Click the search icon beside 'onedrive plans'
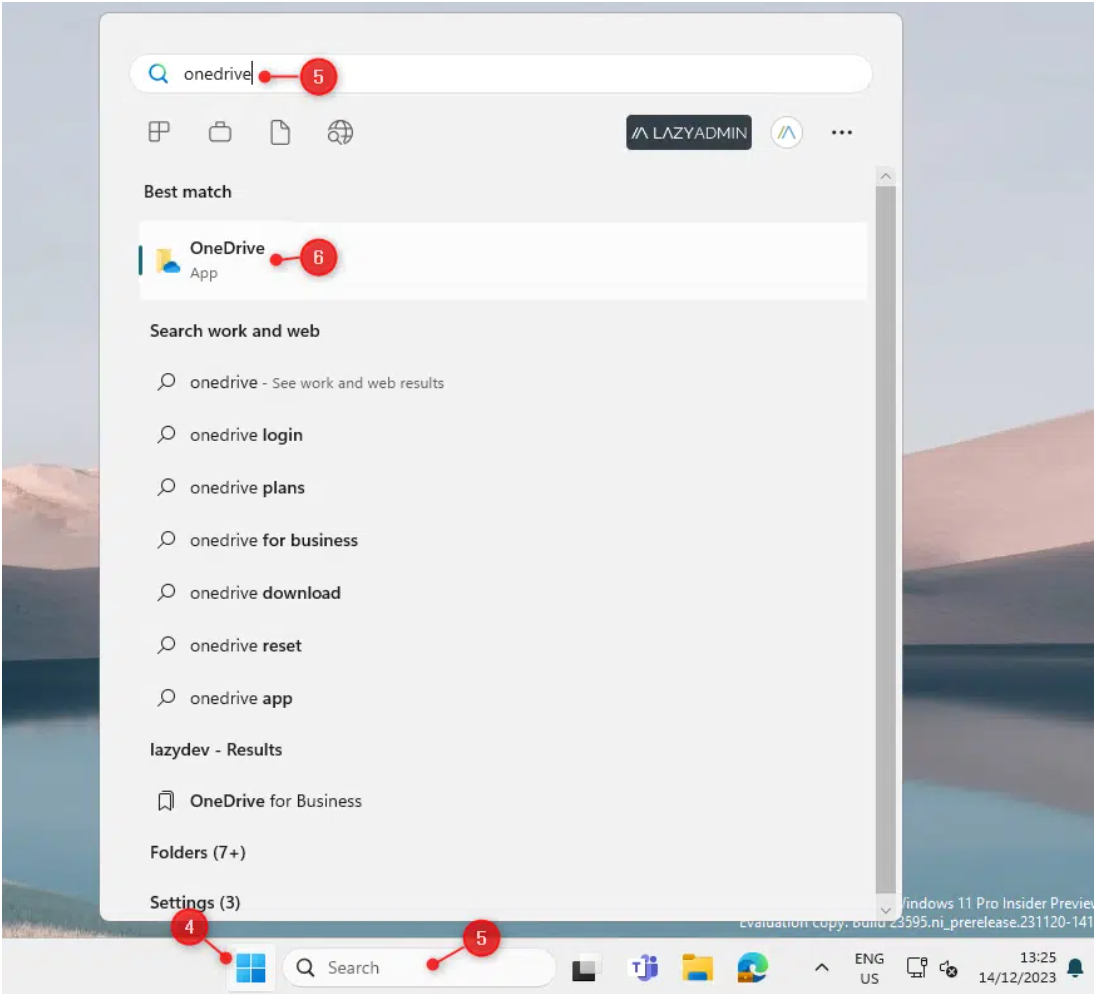Image resolution: width=1098 pixels, height=997 pixels. (x=166, y=487)
